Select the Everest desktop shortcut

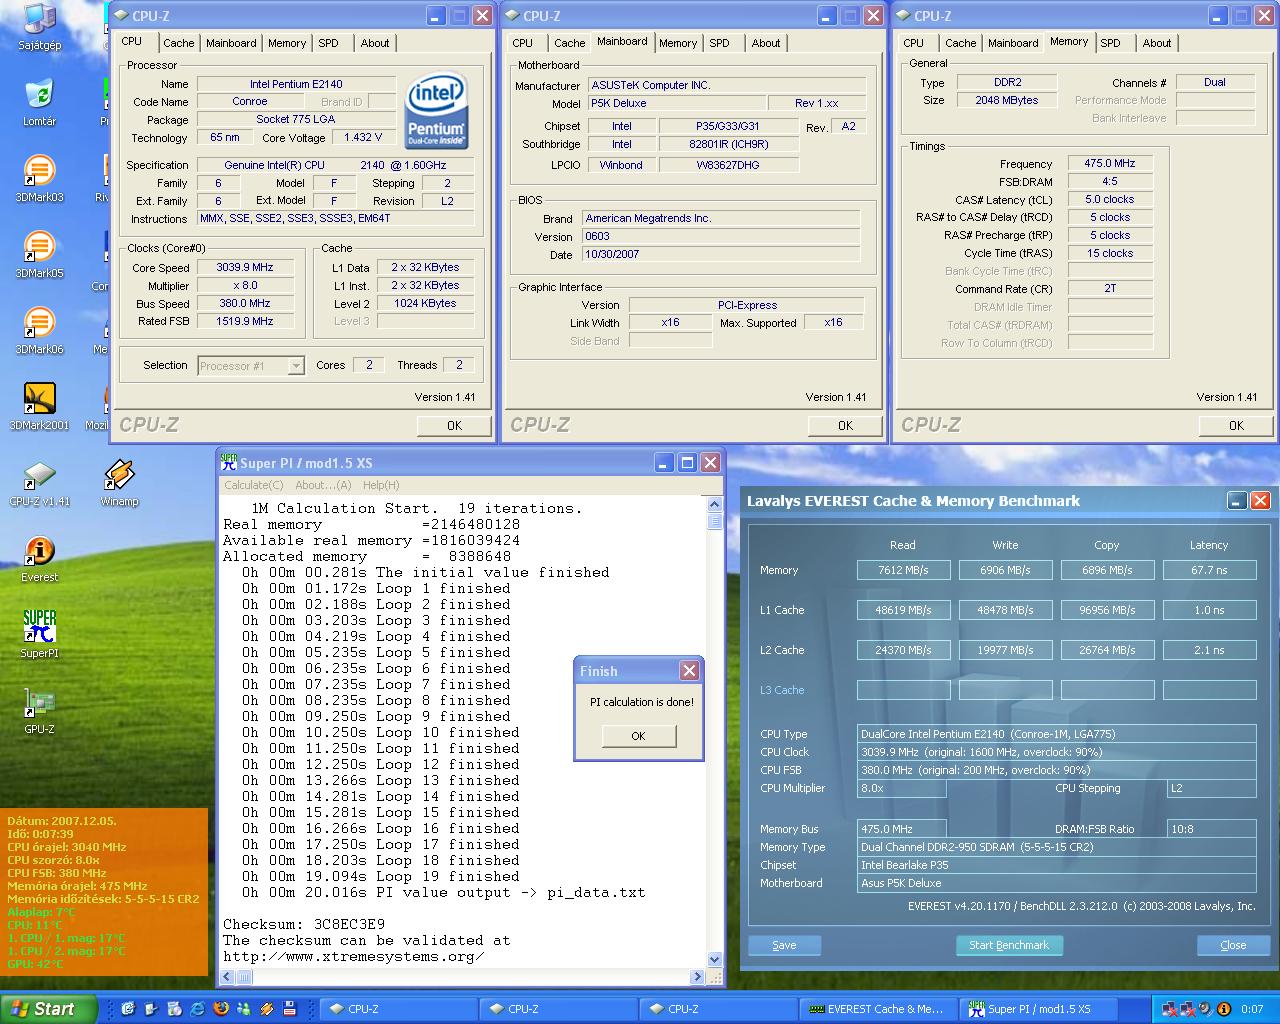click(39, 559)
